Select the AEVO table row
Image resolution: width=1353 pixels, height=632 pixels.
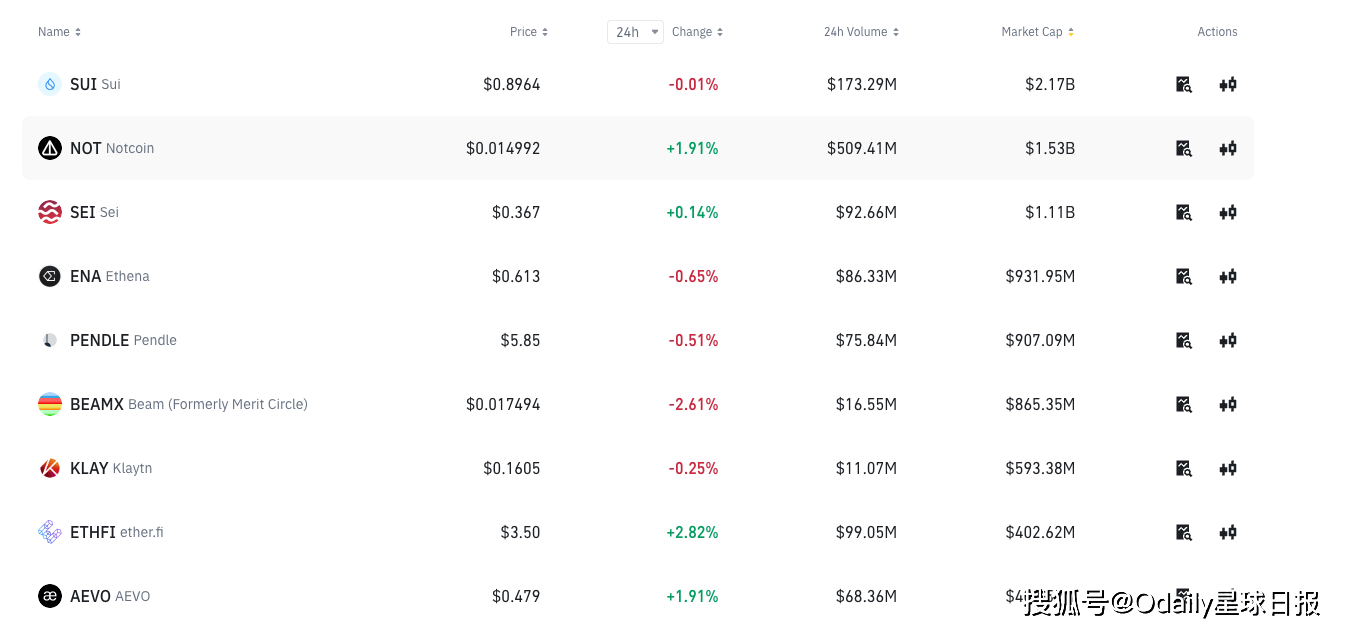tap(300, 596)
